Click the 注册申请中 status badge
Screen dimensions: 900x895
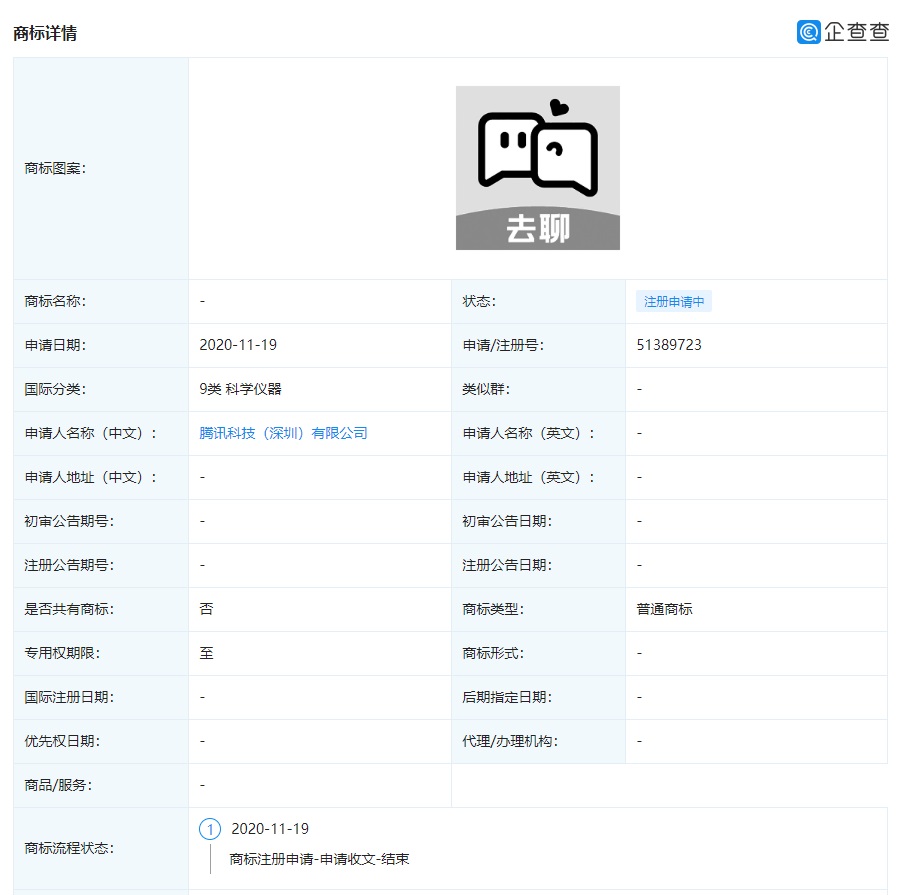point(673,302)
